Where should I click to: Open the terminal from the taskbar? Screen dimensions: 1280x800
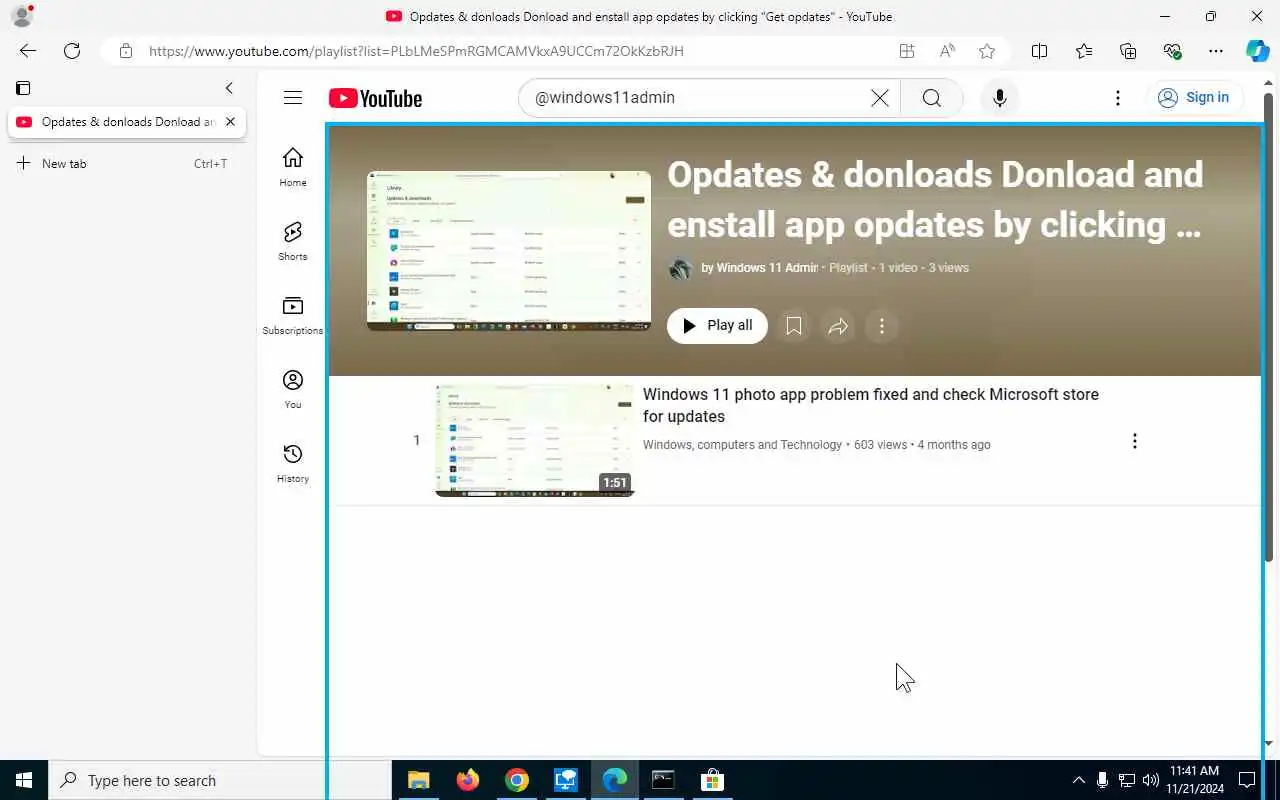click(663, 780)
